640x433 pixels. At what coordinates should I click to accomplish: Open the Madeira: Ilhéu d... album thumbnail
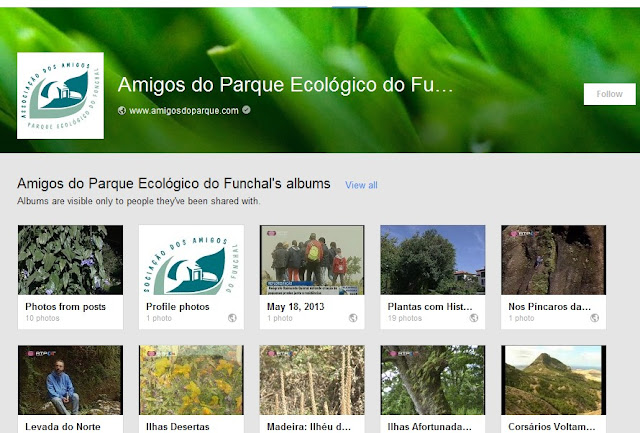pos(312,380)
